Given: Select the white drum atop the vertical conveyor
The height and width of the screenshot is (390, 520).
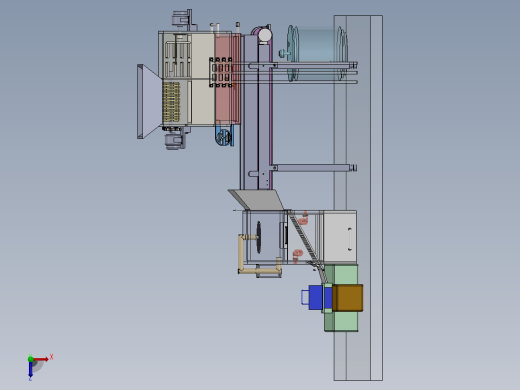Looking at the screenshot, I should (x=265, y=35).
